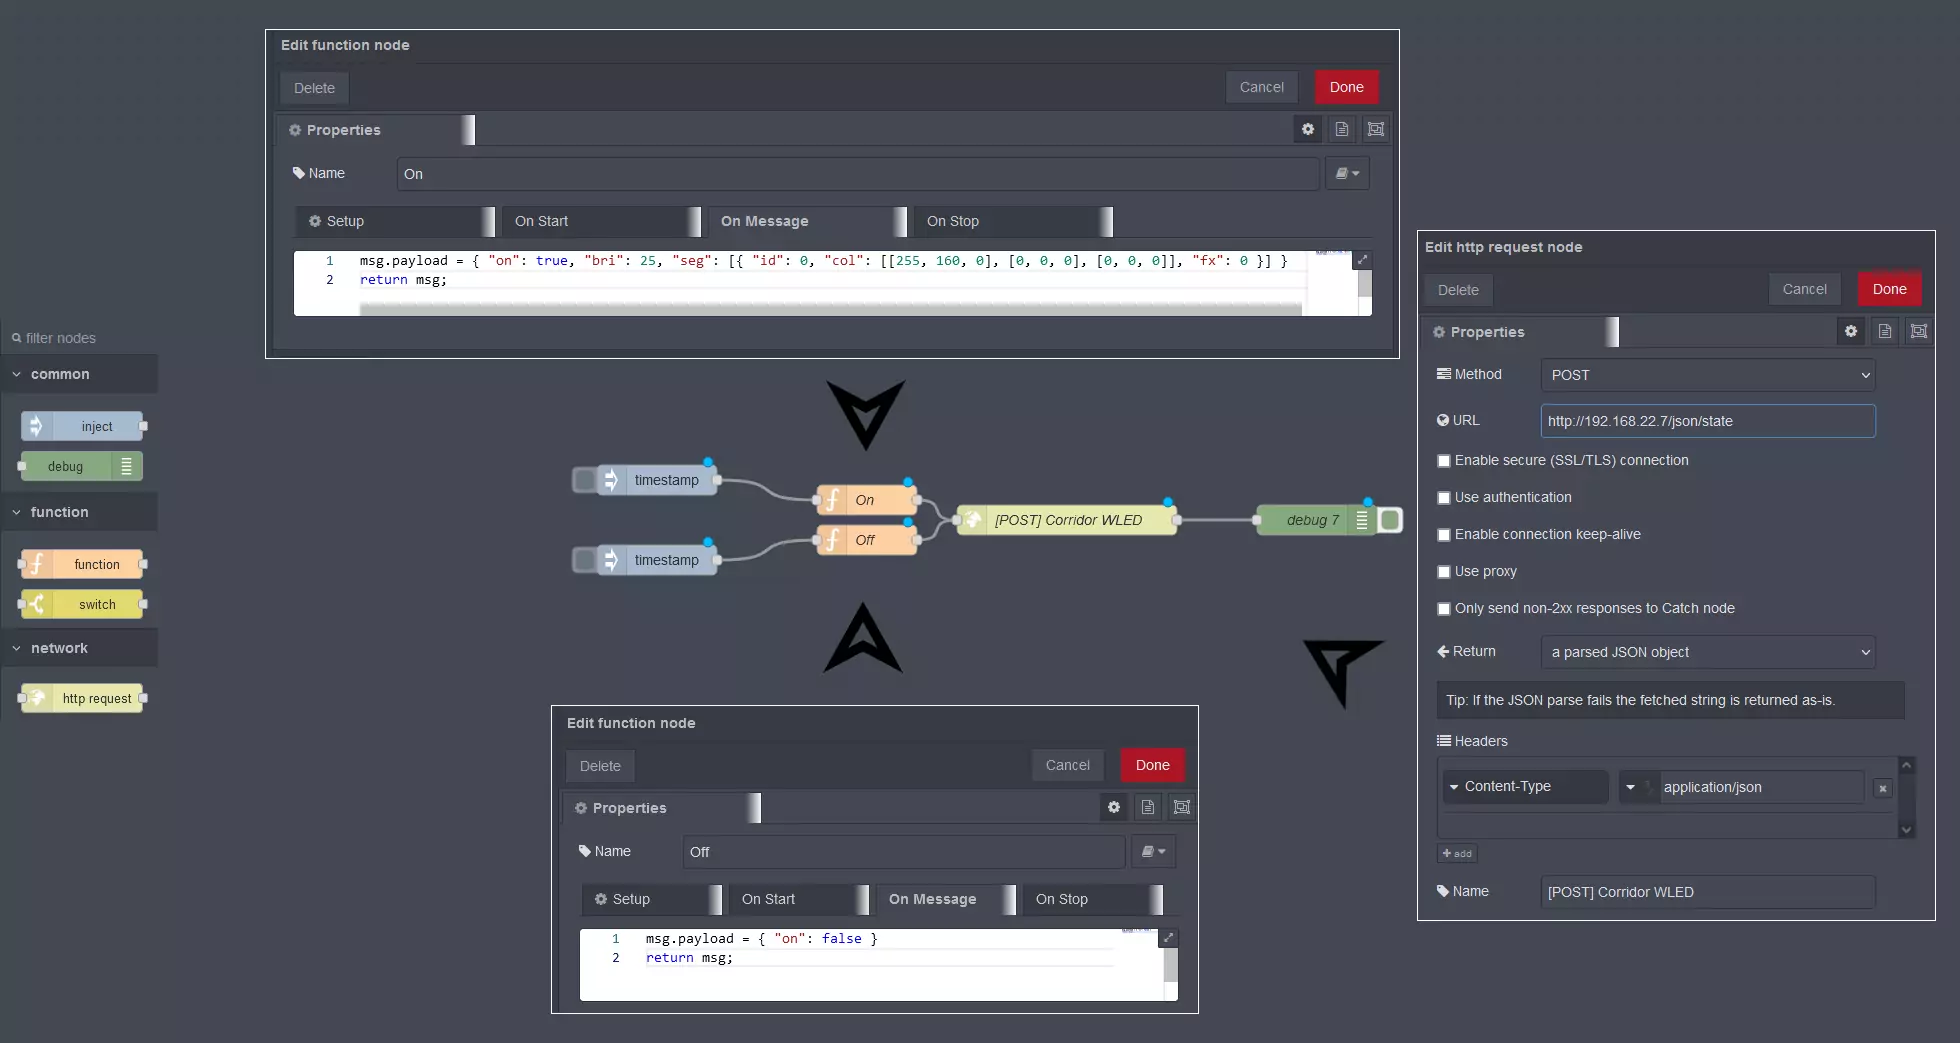Delete the Off function node
Image resolution: width=1960 pixels, height=1043 pixels.
(600, 766)
